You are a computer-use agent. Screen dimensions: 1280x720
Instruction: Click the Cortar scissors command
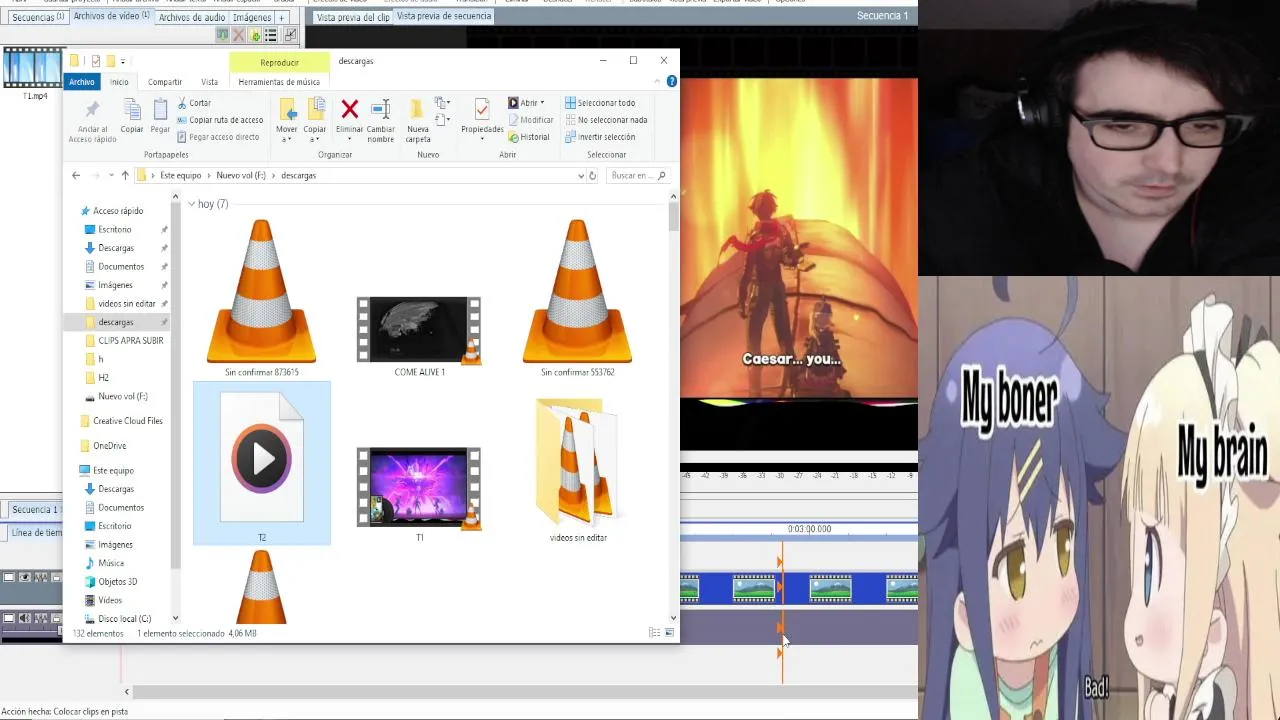[x=194, y=103]
